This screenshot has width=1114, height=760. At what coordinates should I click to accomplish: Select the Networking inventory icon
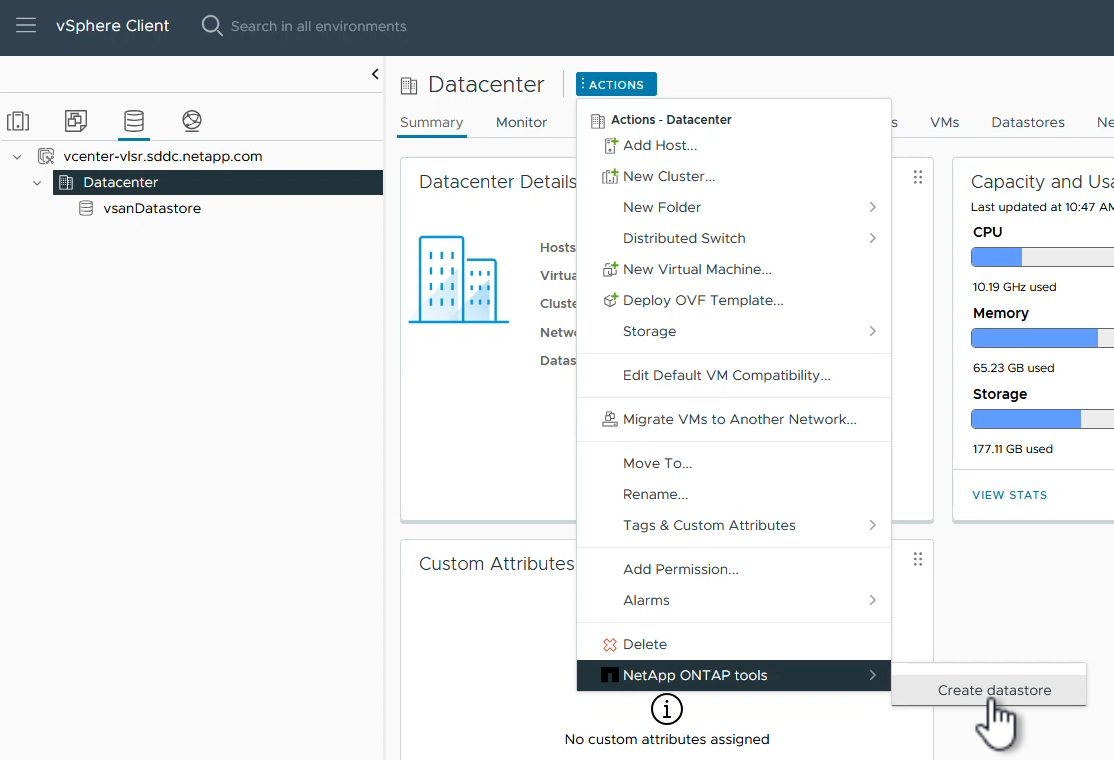coord(192,122)
